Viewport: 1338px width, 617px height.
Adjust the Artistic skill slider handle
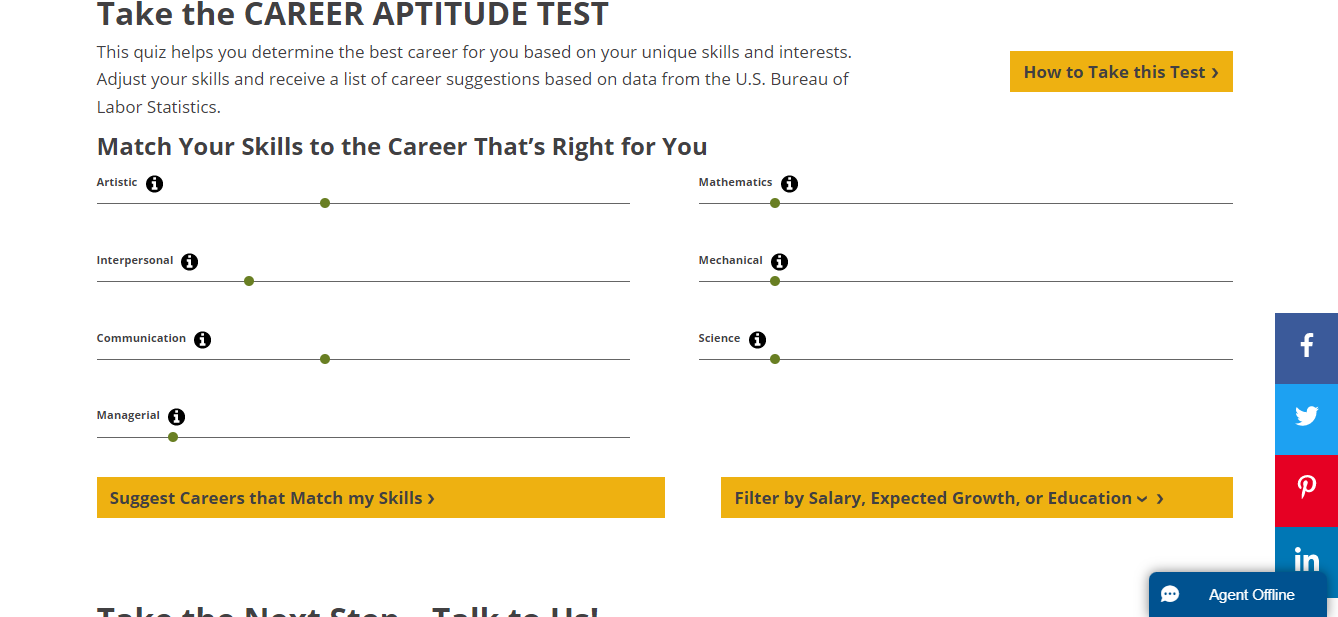click(x=325, y=202)
